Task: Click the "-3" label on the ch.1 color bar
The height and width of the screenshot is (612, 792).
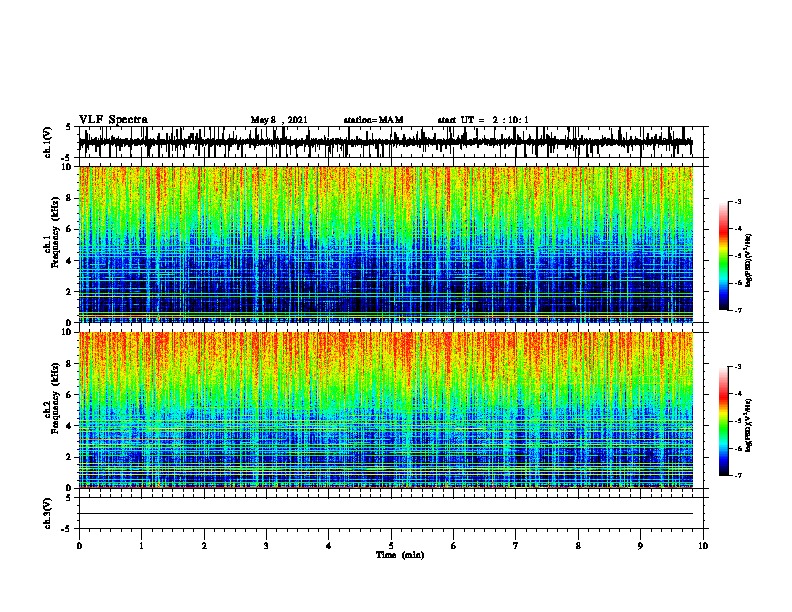Action: tap(738, 201)
